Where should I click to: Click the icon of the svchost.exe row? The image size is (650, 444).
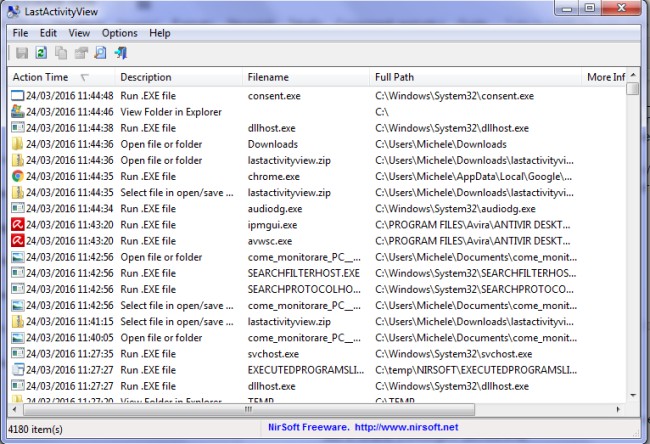(17, 354)
